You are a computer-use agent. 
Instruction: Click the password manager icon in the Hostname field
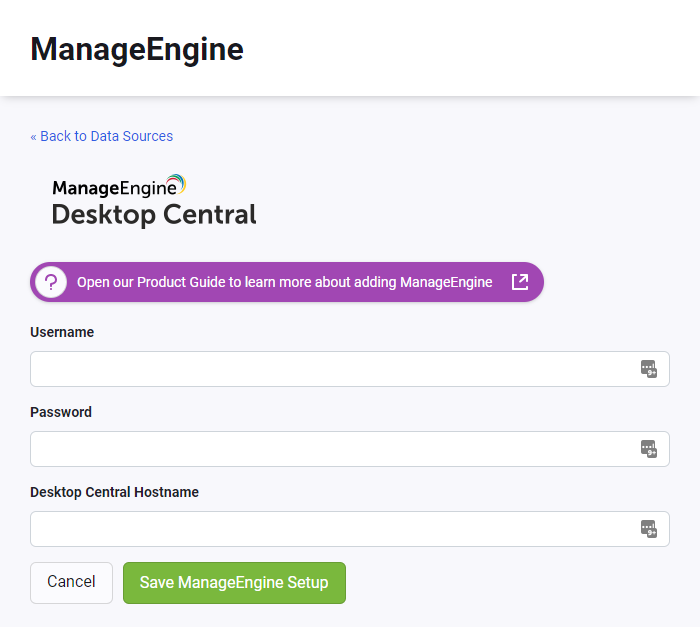tap(649, 529)
